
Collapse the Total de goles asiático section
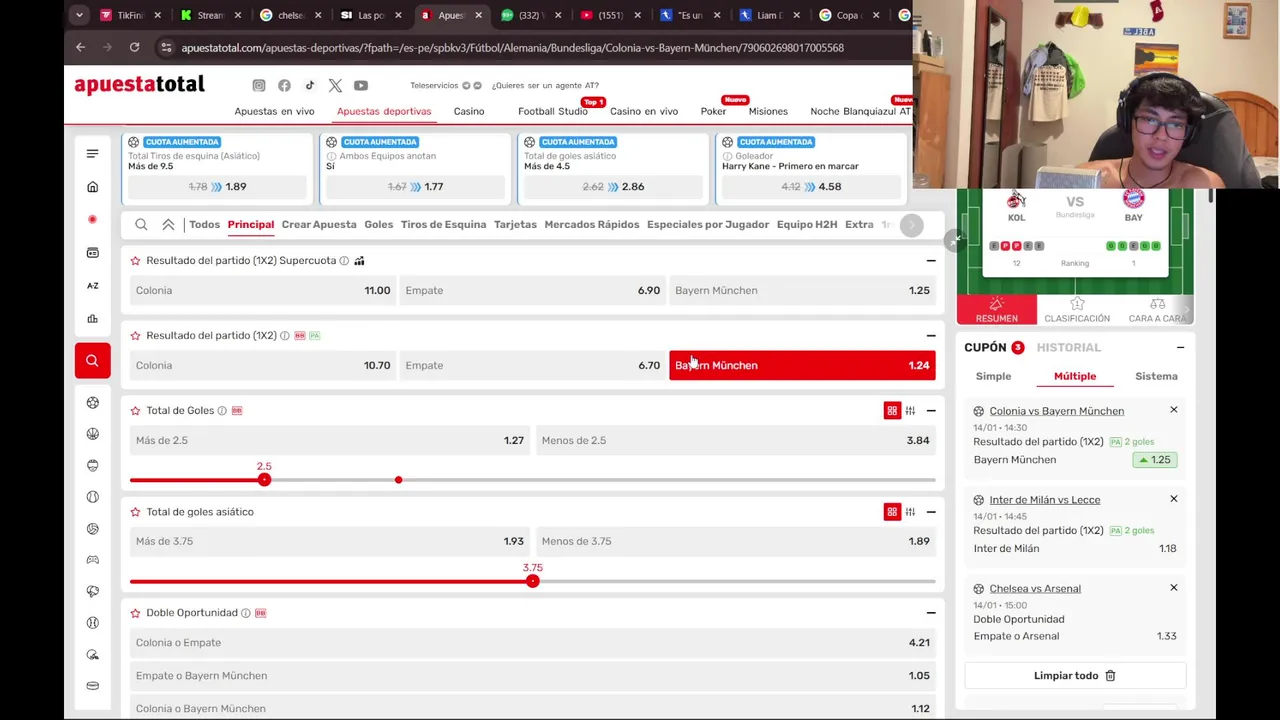point(931,512)
